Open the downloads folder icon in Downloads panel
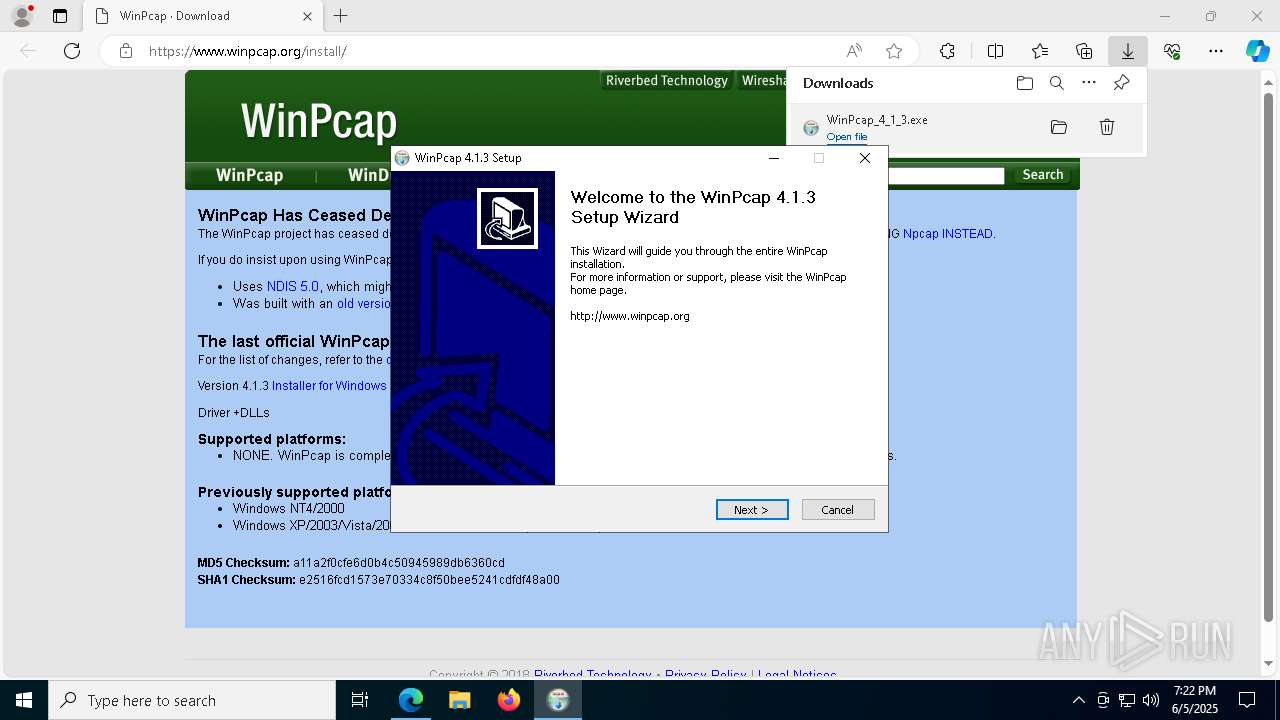Viewport: 1280px width, 720px height. 1024,83
